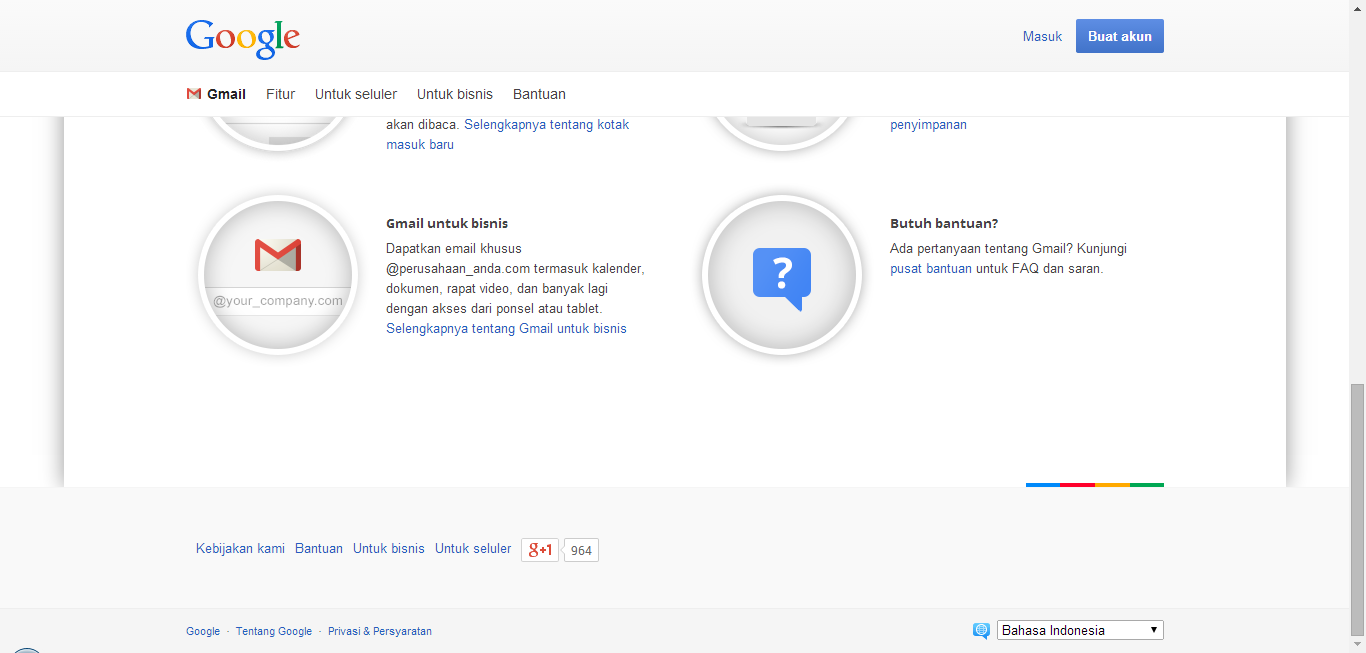Viewport: 1366px width, 653px height.
Task: Click Privasi & Persyaratan footer link
Action: 380,631
